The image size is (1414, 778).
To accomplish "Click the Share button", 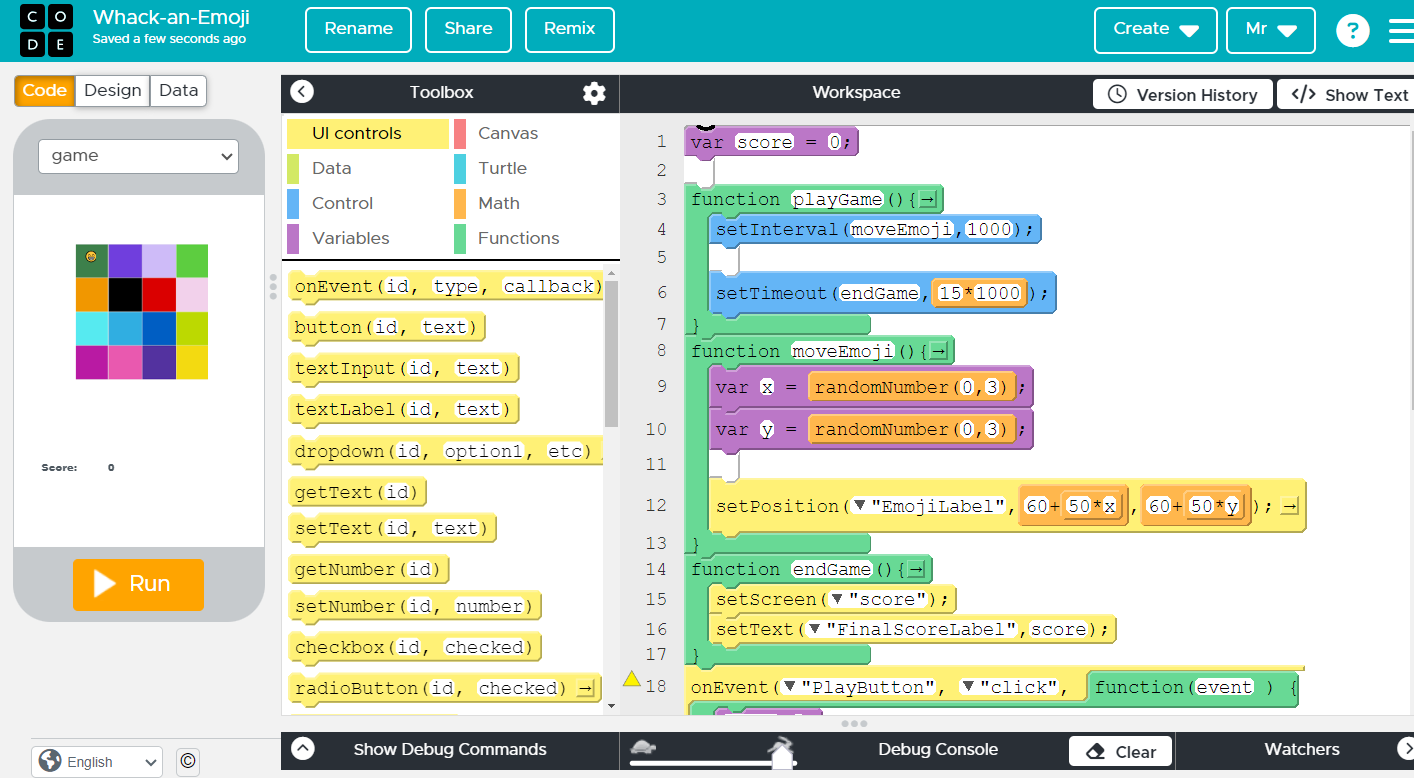I will pyautogui.click(x=468, y=29).
